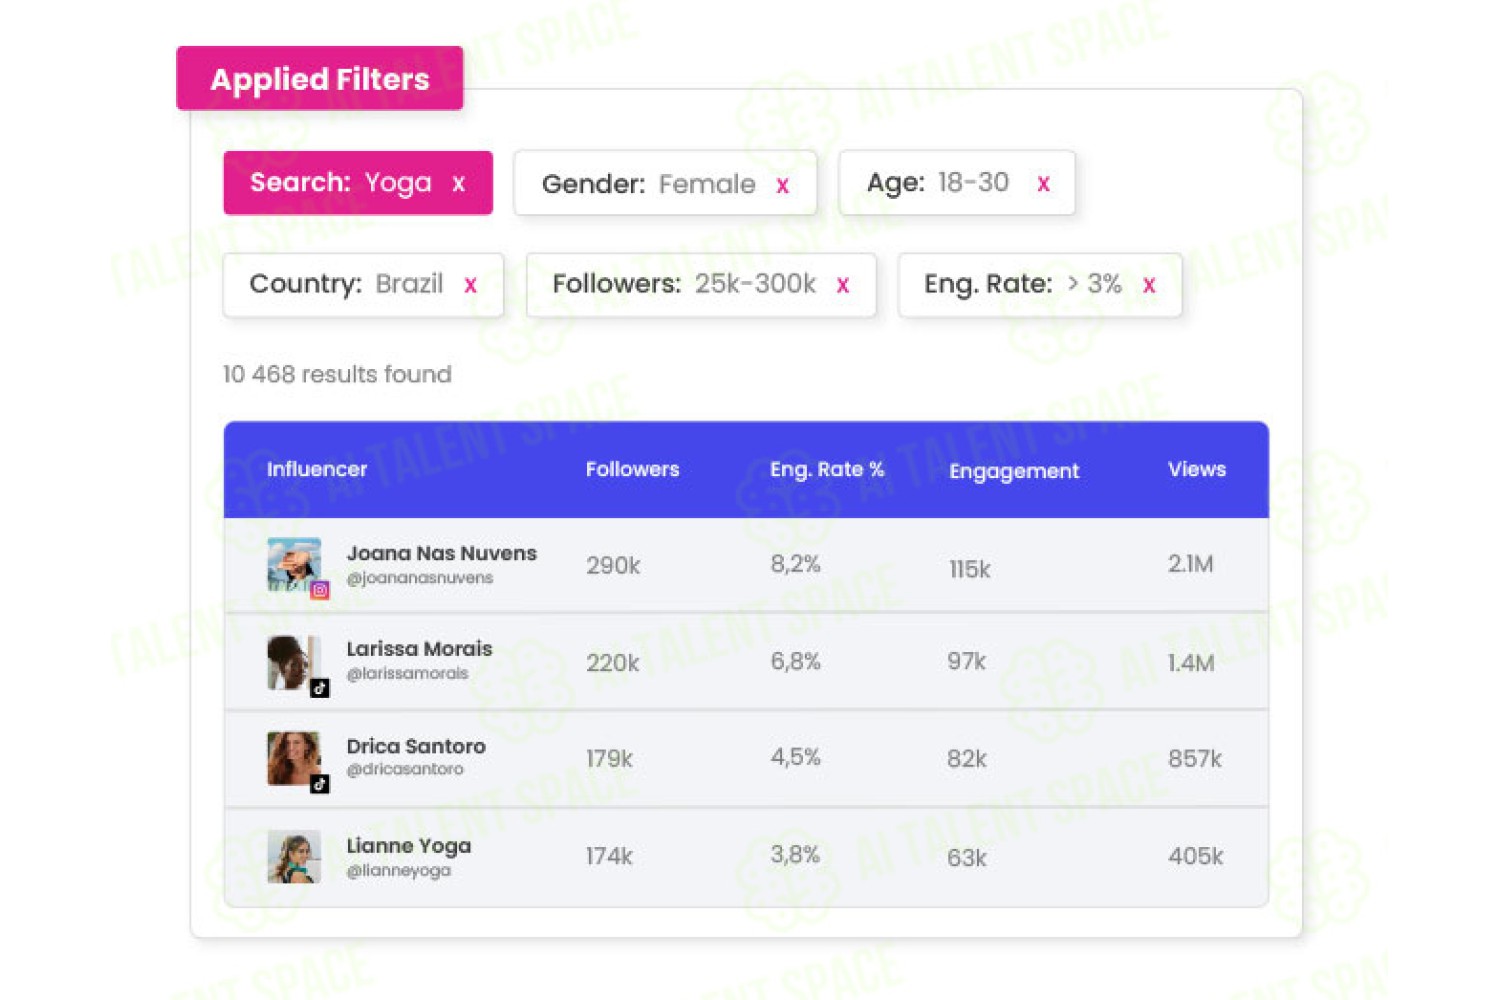
Task: Remove the Country: Brazil filter via x
Action: click(471, 285)
